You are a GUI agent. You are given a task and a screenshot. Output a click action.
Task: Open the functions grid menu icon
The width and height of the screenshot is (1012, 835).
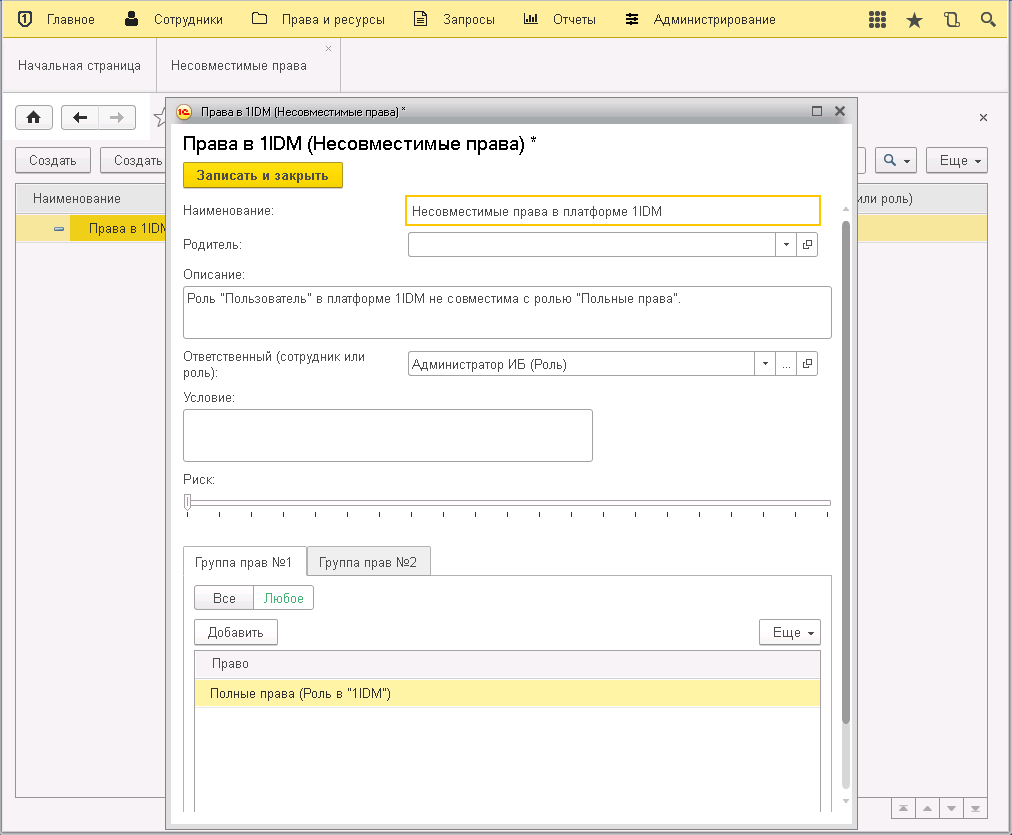point(877,20)
